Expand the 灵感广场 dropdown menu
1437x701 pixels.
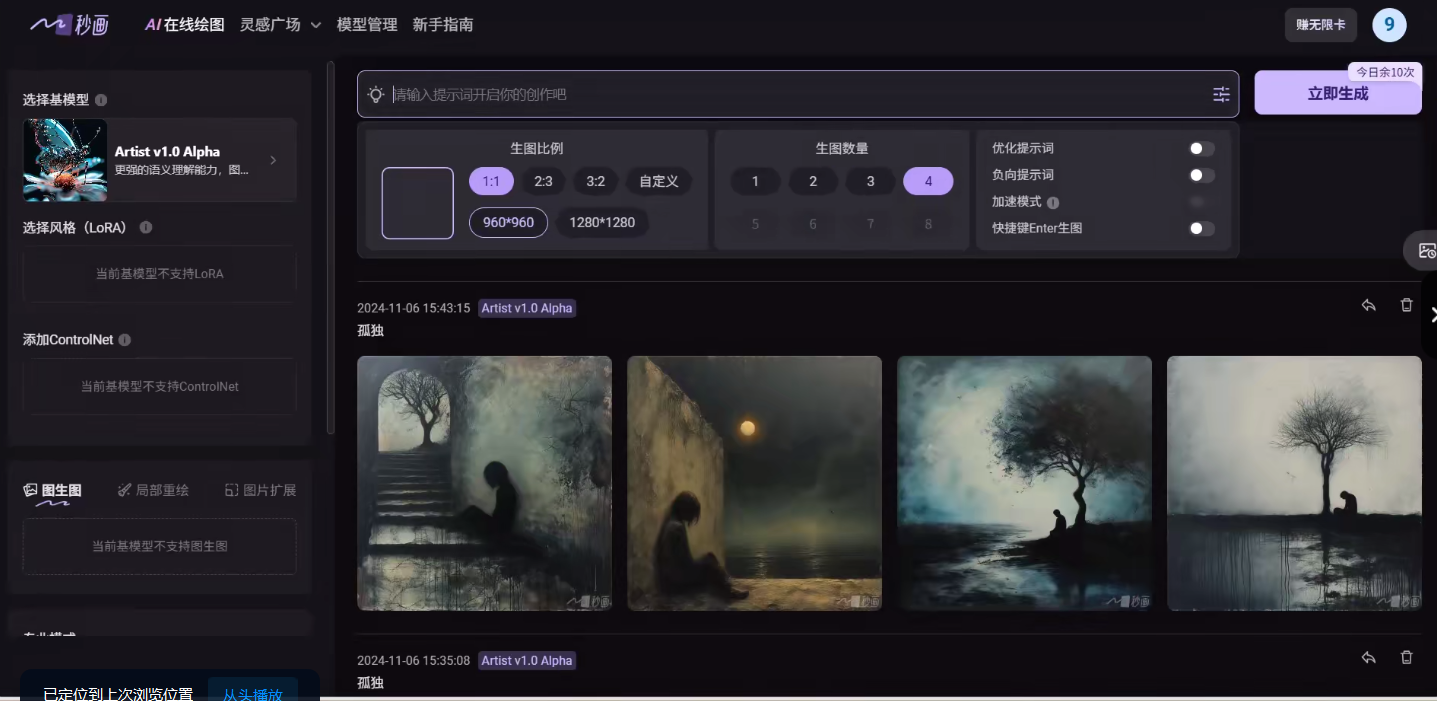(279, 24)
